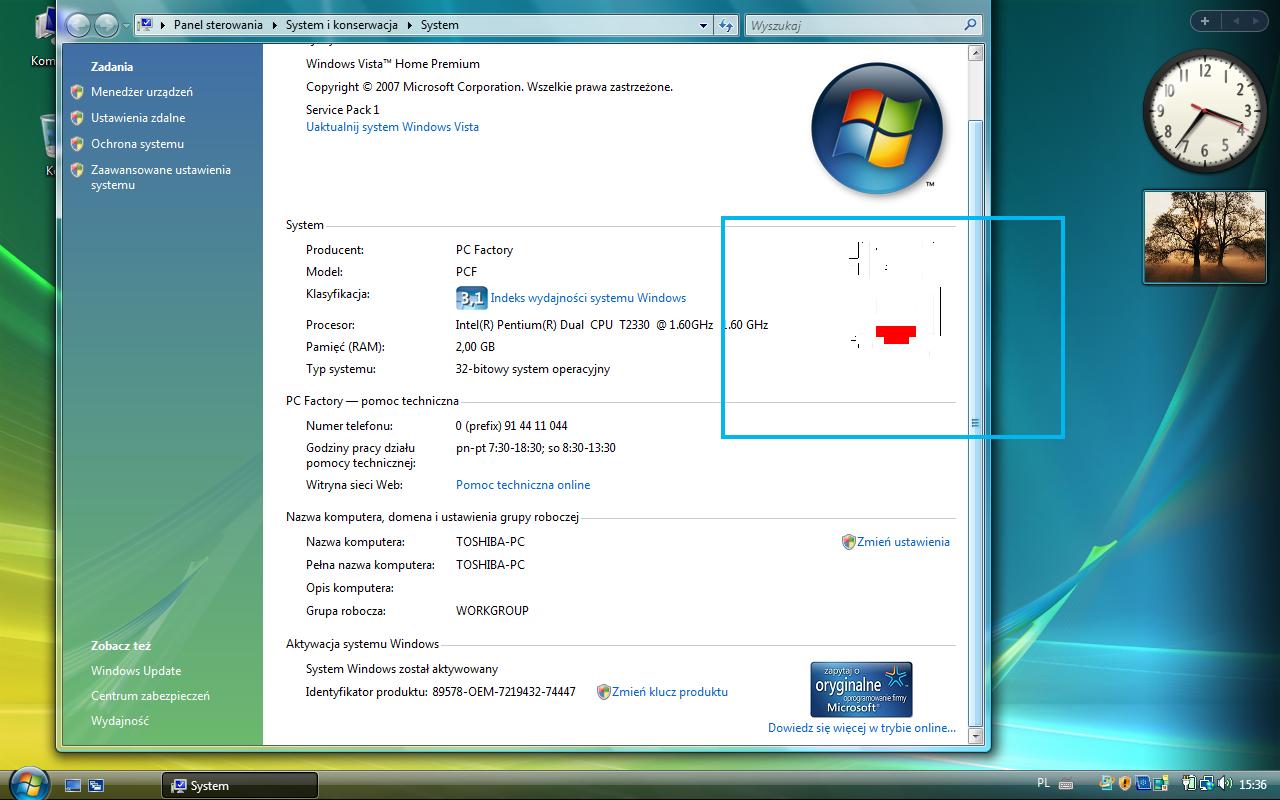The width and height of the screenshot is (1280, 800).
Task: Click Zmień ustawienia link
Action: [903, 542]
